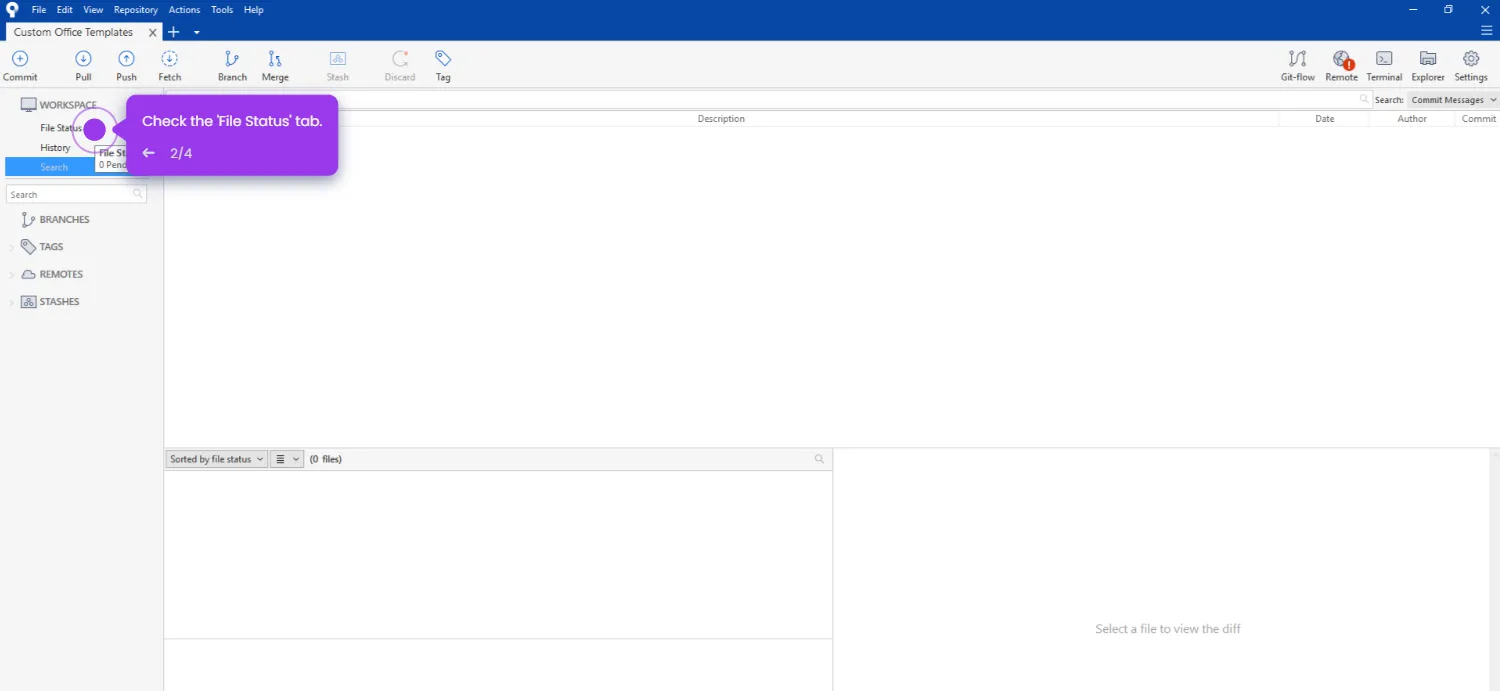Open the Remote repository icon
This screenshot has width=1500, height=691.
(x=1342, y=66)
